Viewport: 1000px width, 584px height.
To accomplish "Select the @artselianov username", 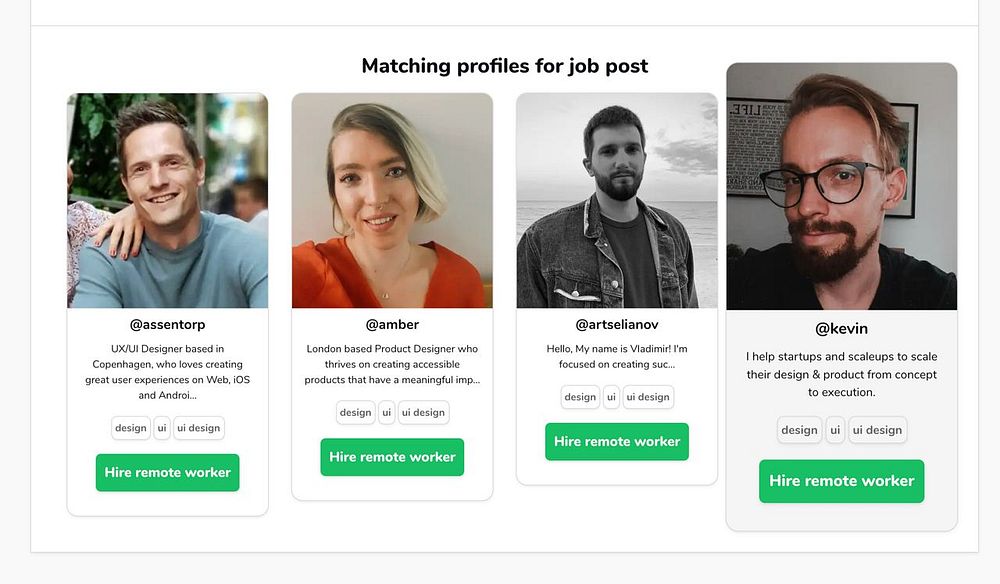I will [617, 325].
